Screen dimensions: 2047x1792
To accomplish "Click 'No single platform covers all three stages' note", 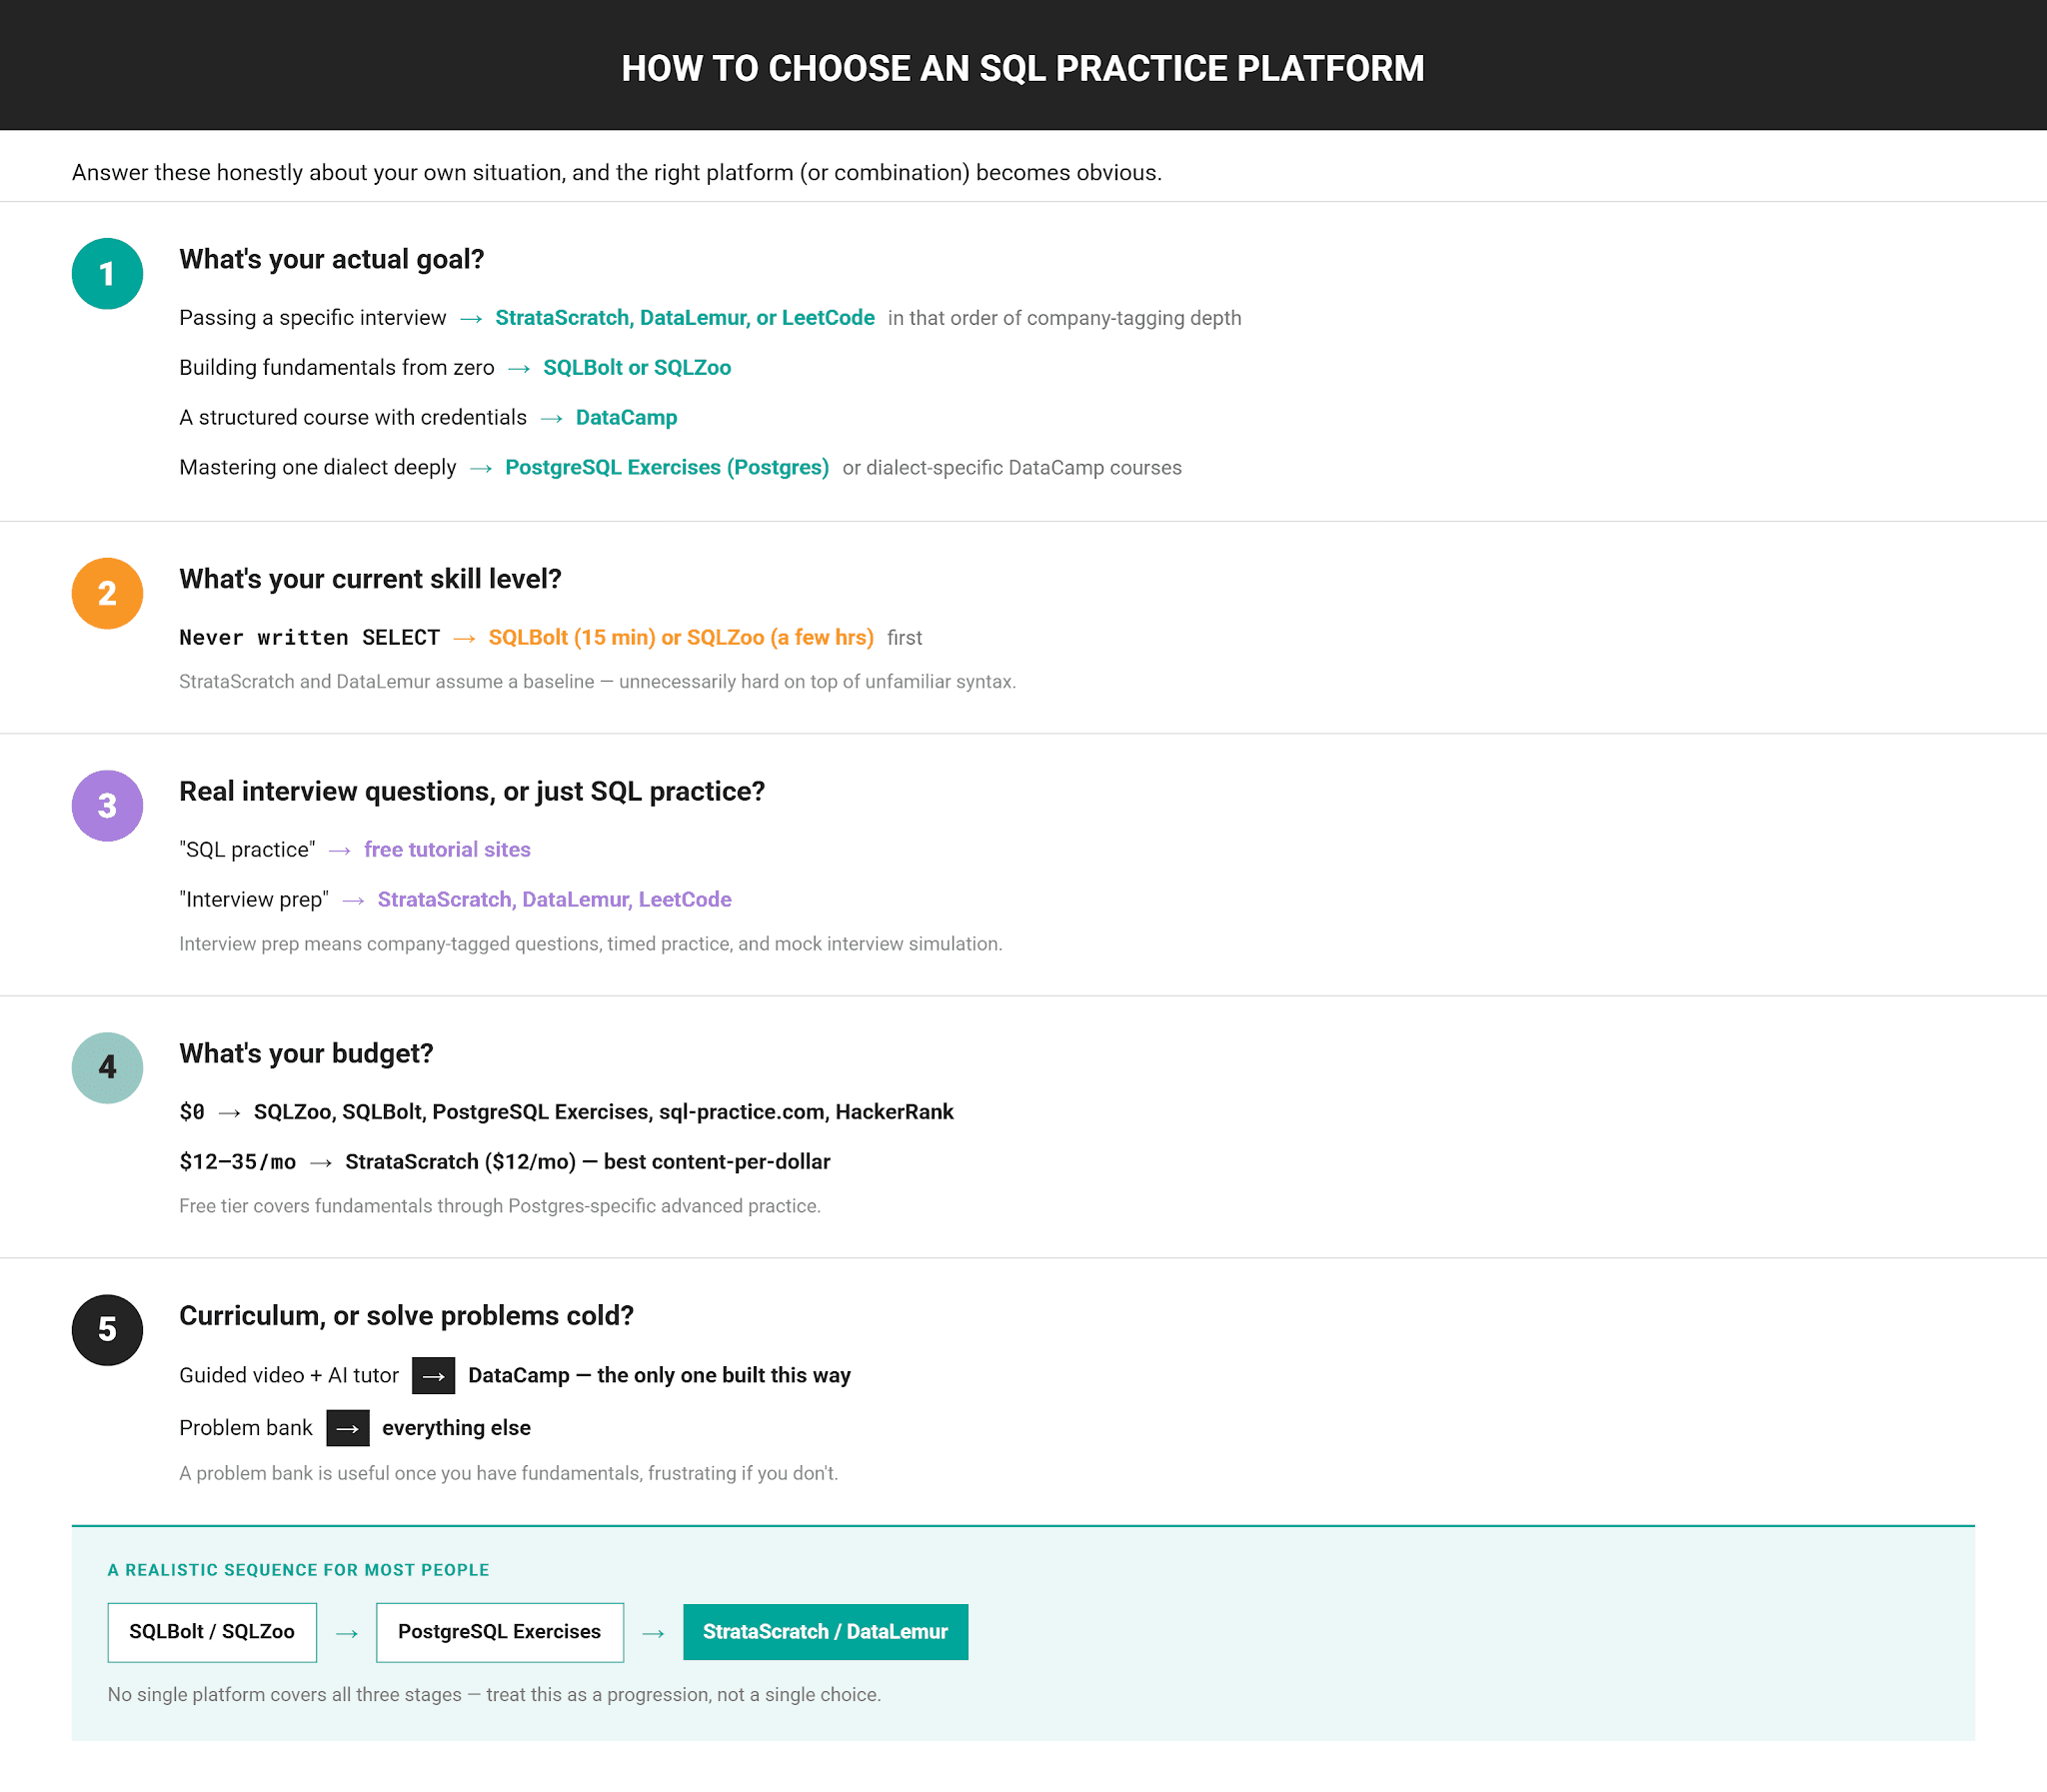I will (x=494, y=1695).
